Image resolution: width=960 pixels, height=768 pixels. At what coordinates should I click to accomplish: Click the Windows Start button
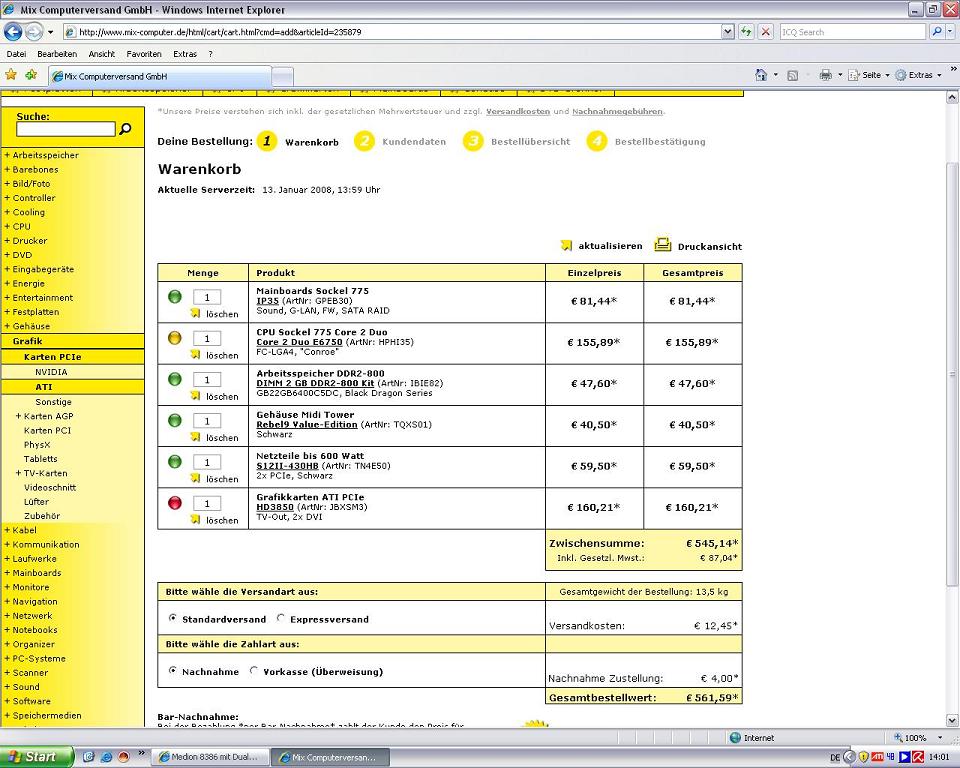tap(37, 757)
